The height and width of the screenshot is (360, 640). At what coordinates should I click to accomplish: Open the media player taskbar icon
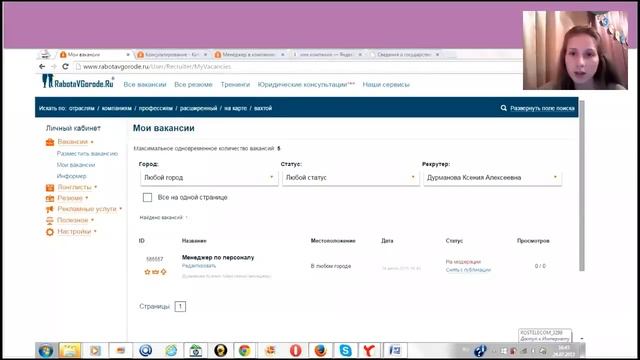pyautogui.click(x=95, y=351)
